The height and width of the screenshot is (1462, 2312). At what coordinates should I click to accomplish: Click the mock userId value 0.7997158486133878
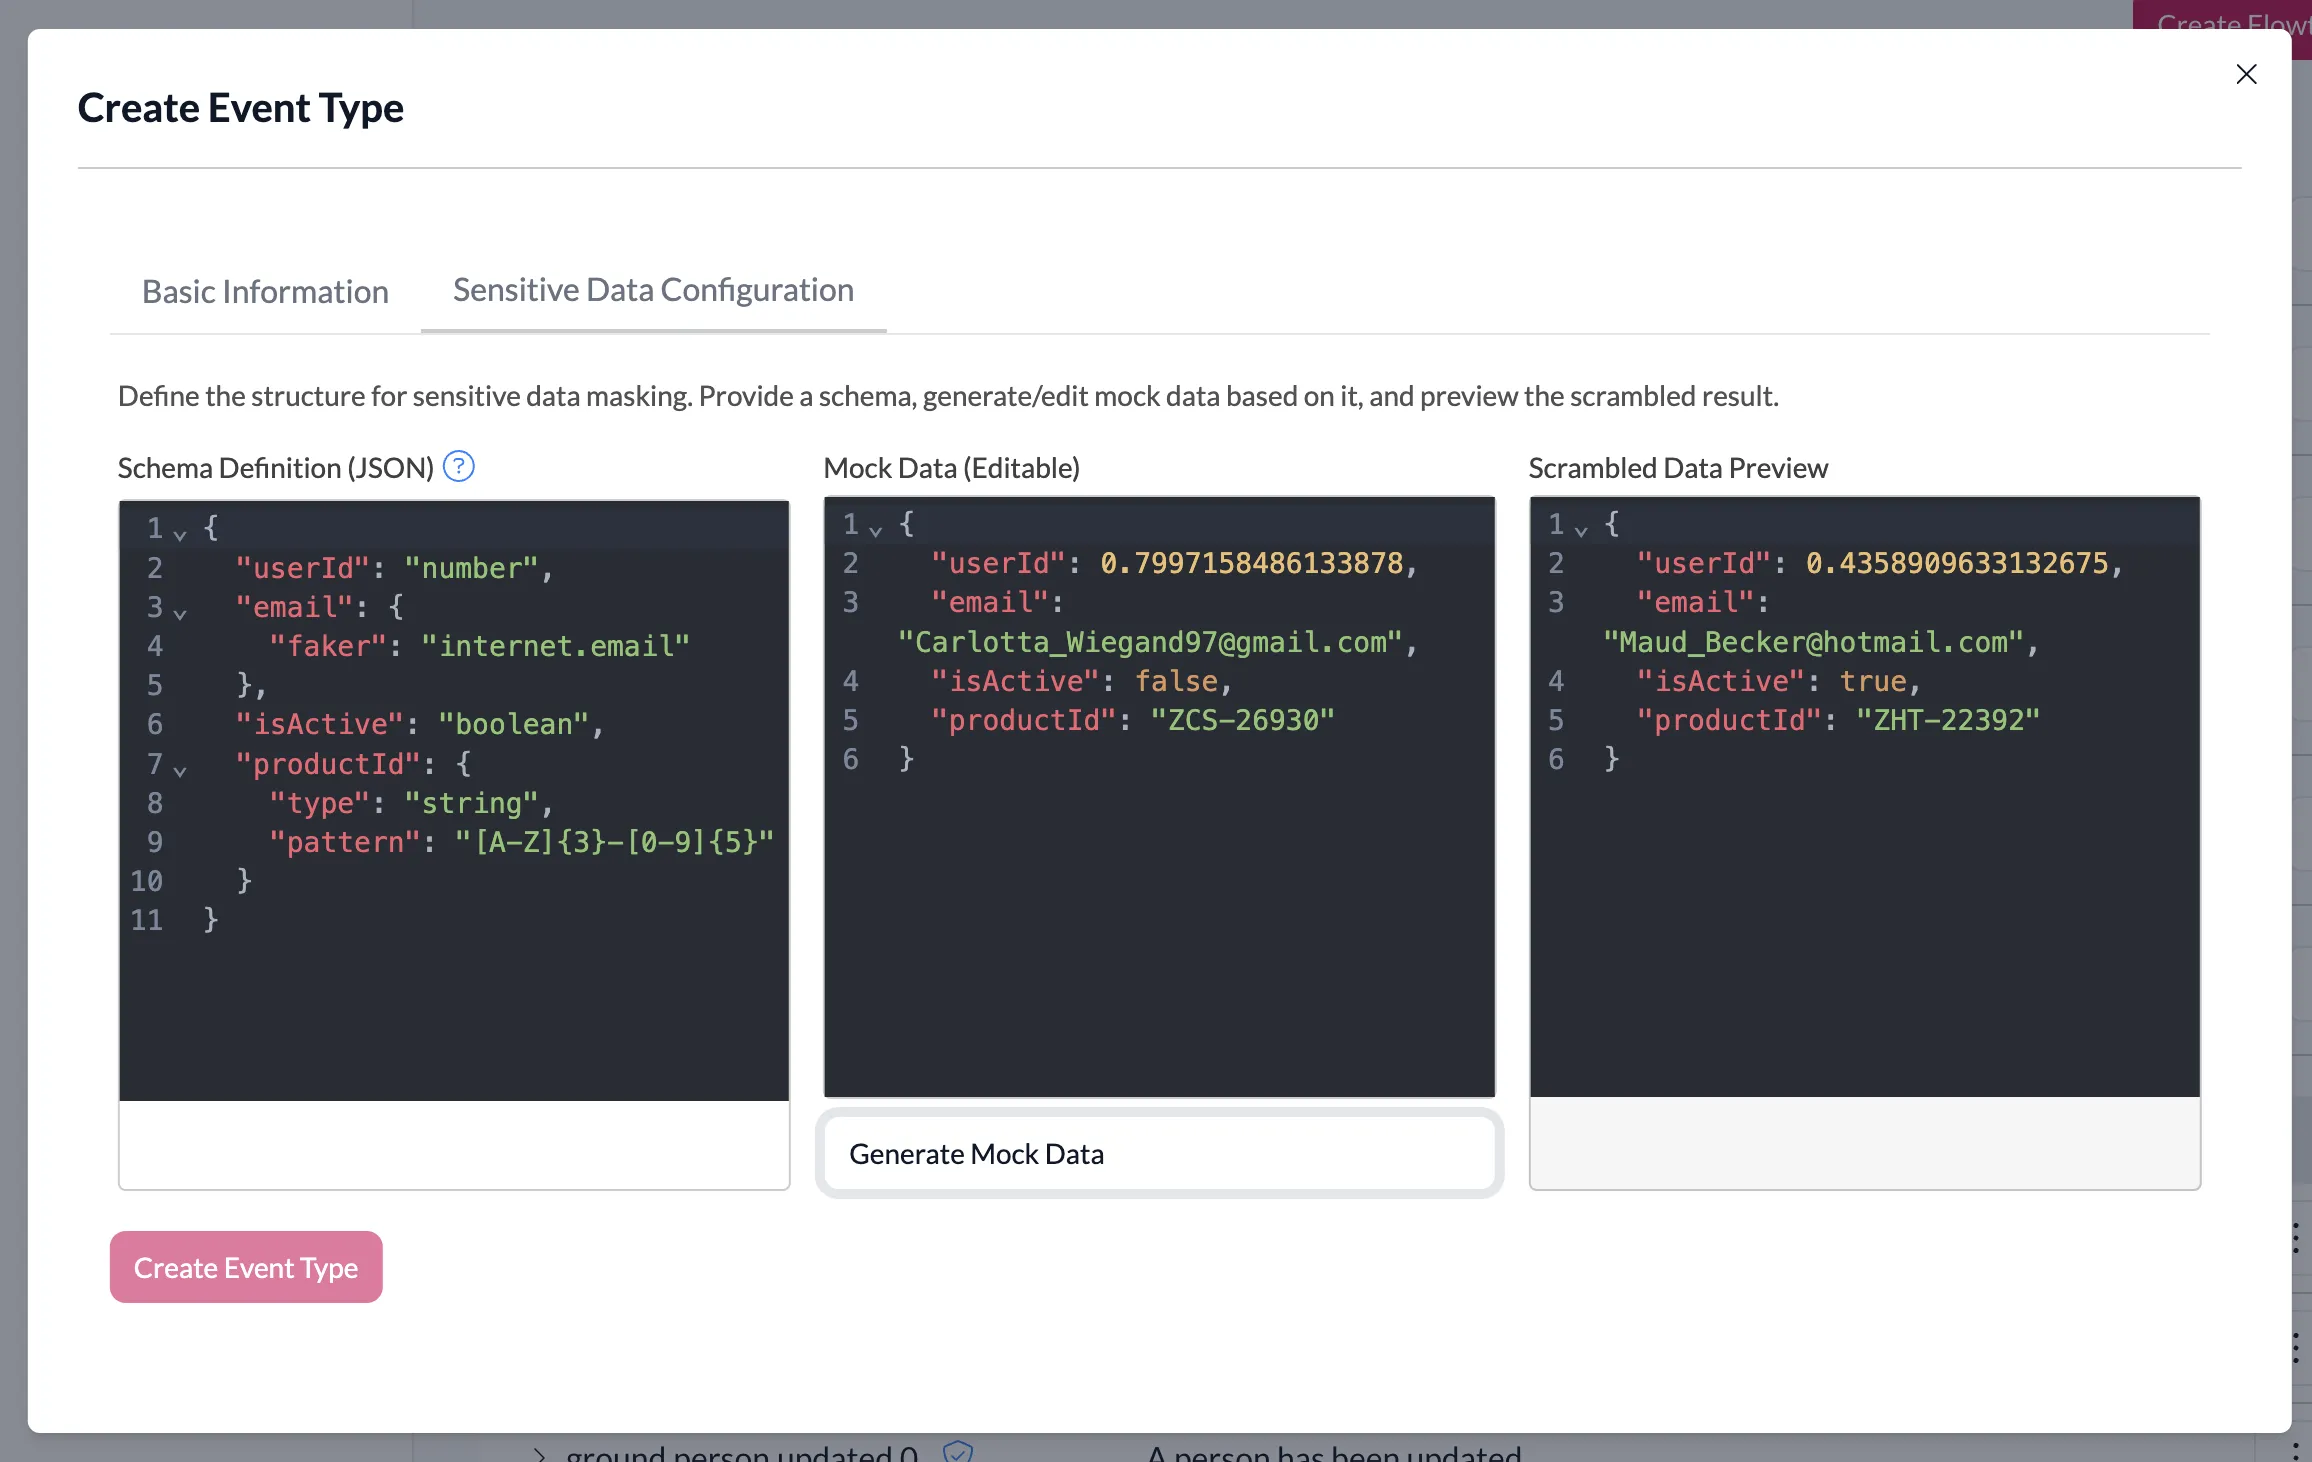click(1251, 563)
